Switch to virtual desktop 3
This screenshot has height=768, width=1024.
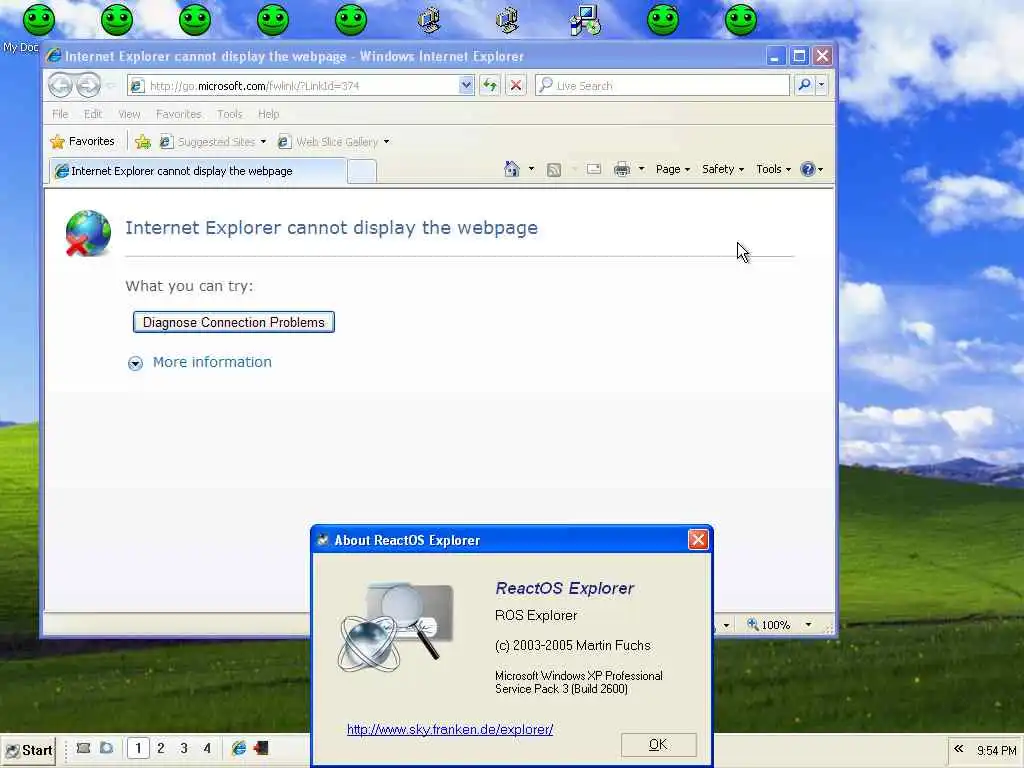[184, 748]
